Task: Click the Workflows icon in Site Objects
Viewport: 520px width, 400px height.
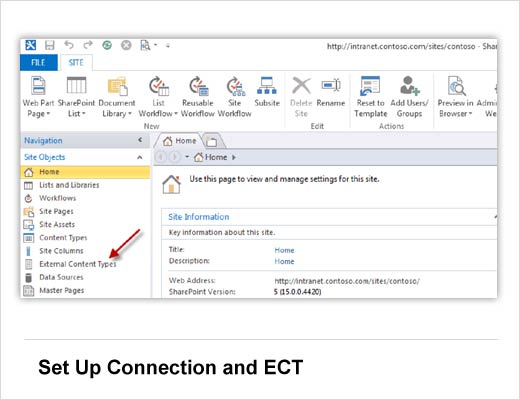Action: point(29,198)
